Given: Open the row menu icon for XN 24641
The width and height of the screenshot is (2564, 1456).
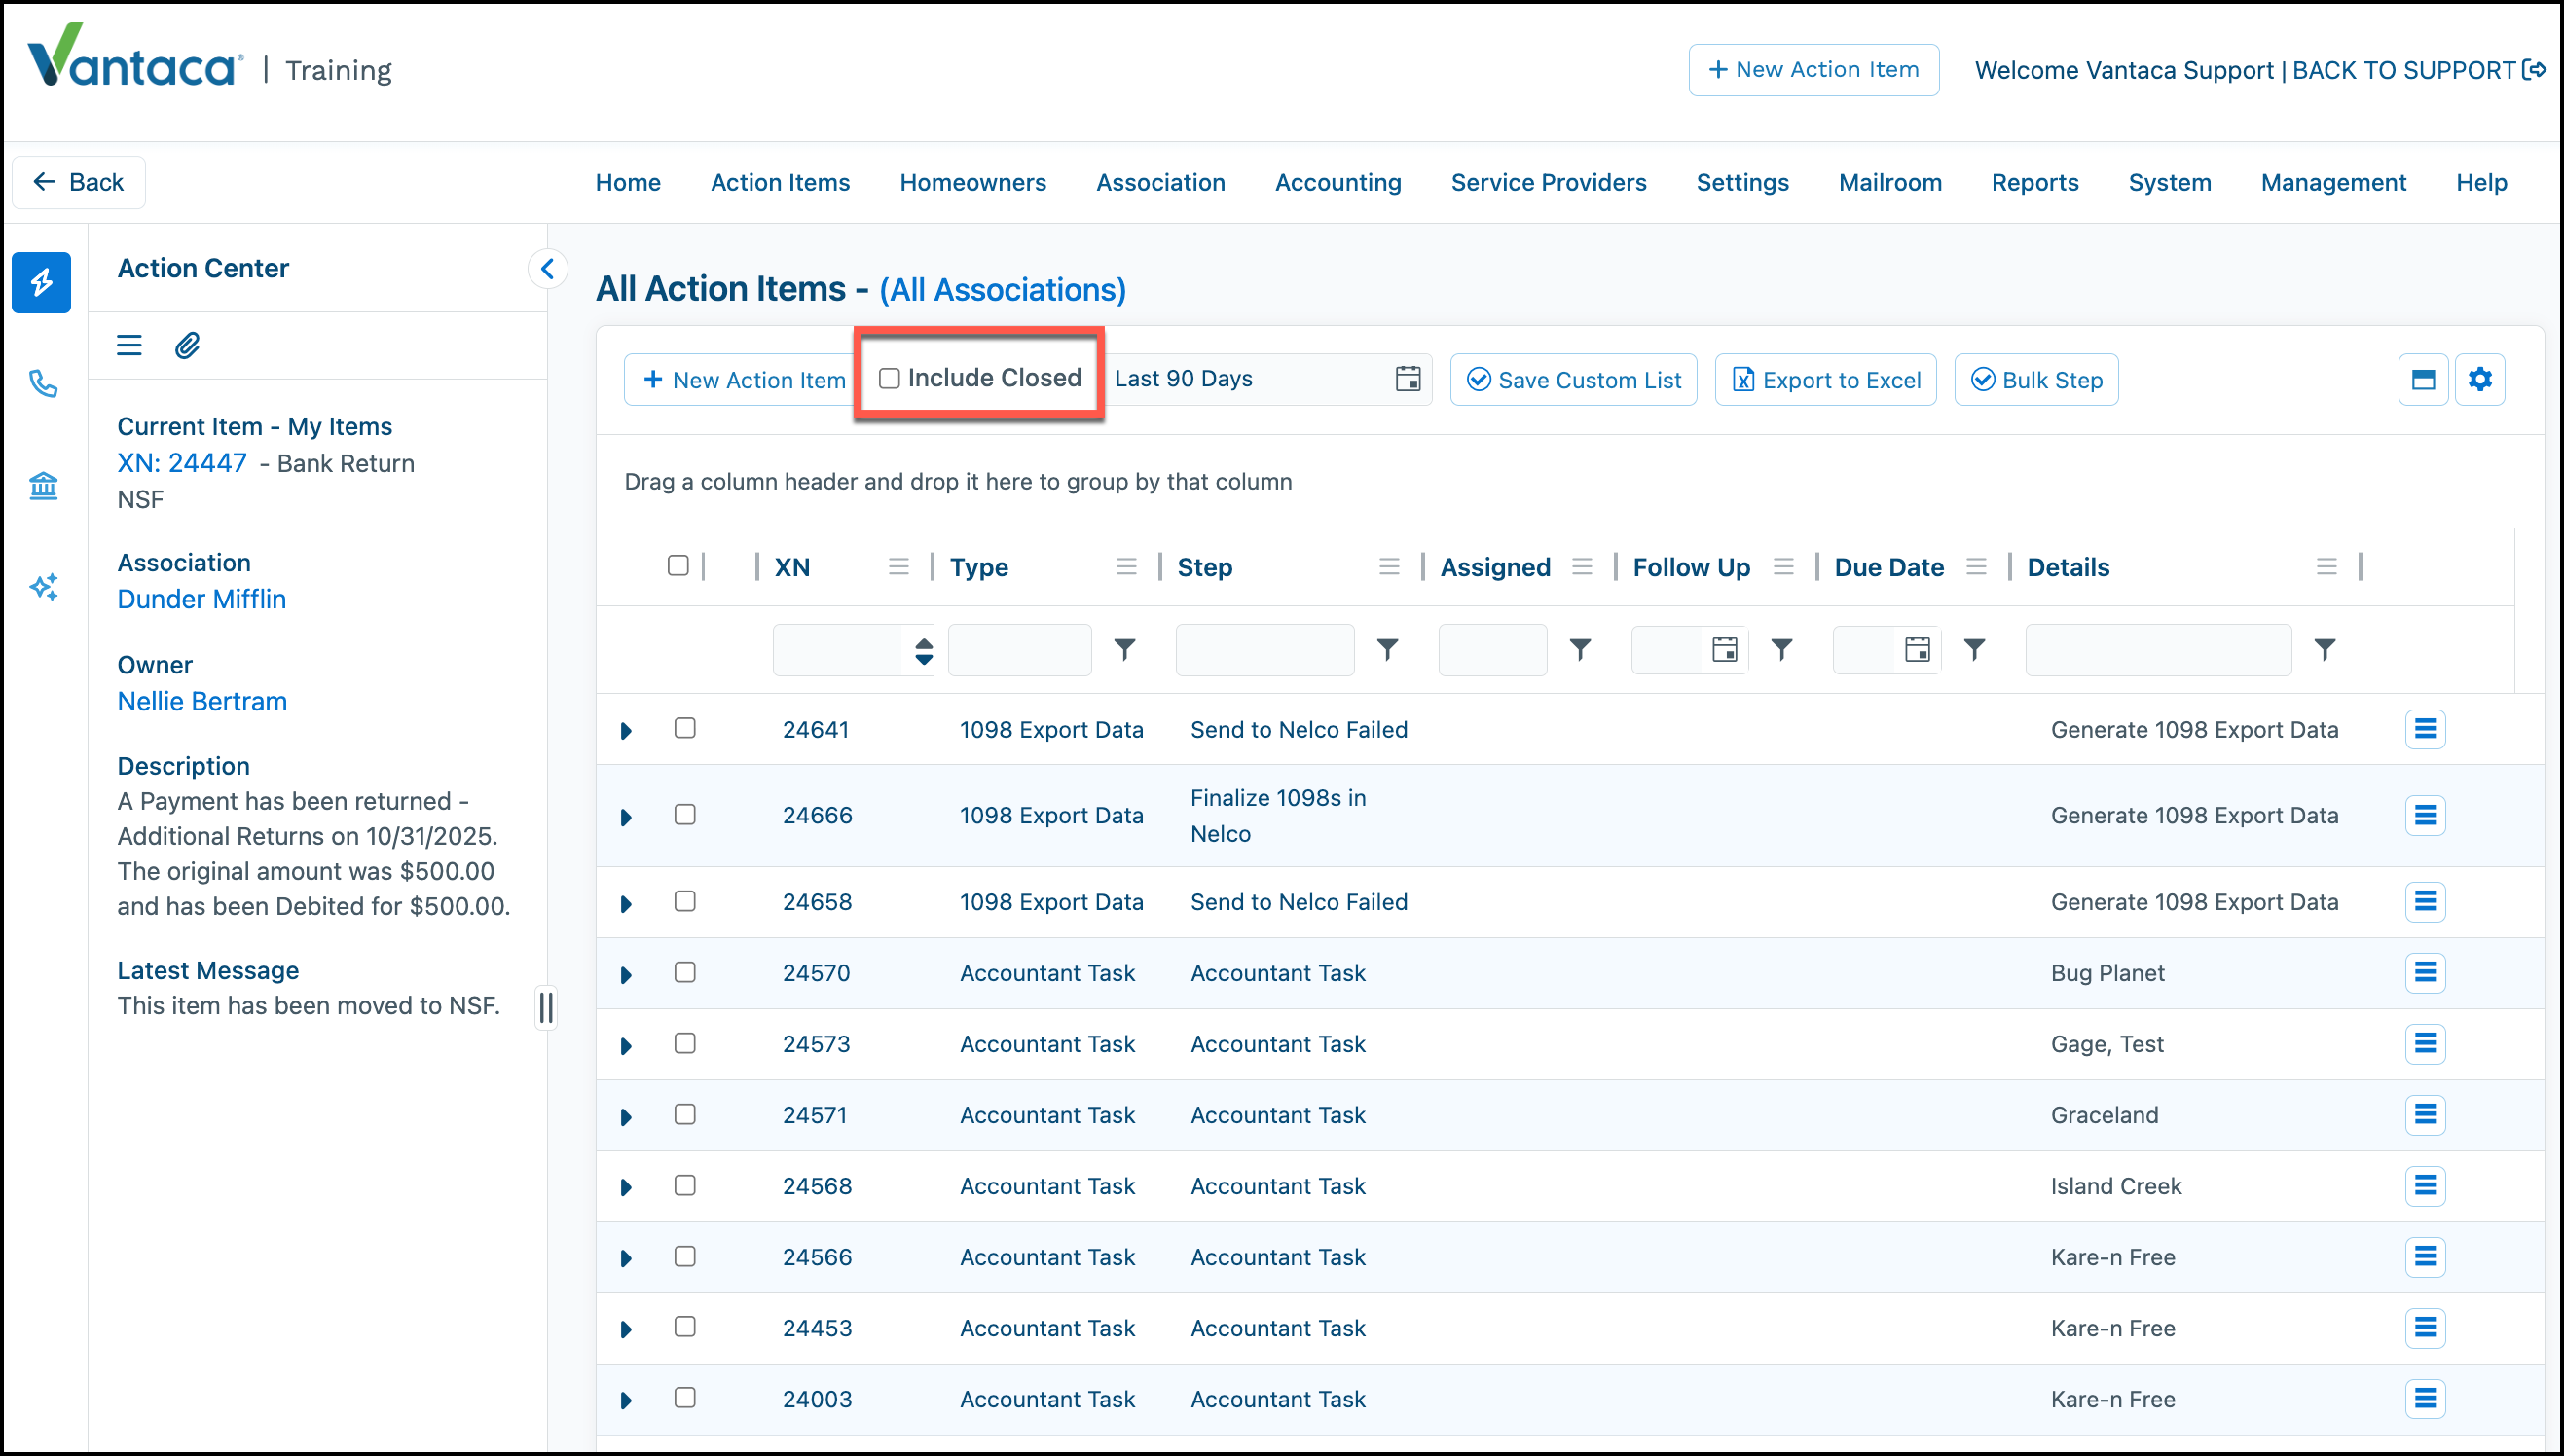Looking at the screenshot, I should click(x=2425, y=730).
